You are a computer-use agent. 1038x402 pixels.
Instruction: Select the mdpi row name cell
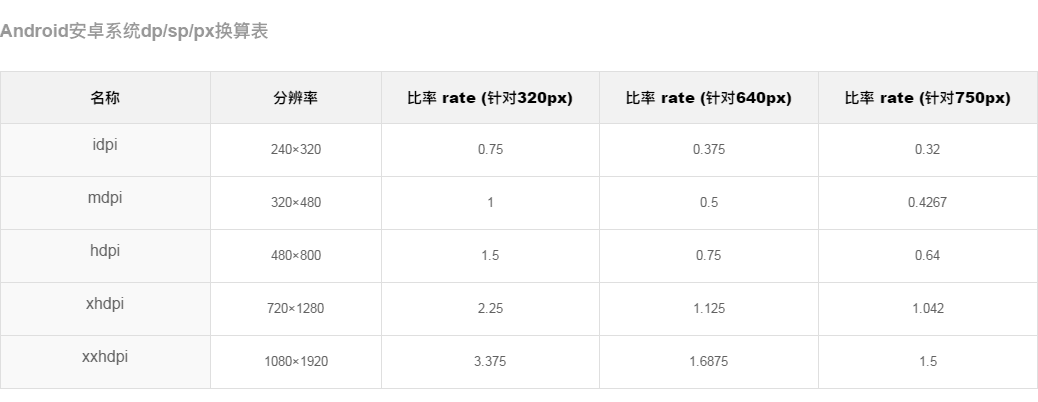point(105,203)
